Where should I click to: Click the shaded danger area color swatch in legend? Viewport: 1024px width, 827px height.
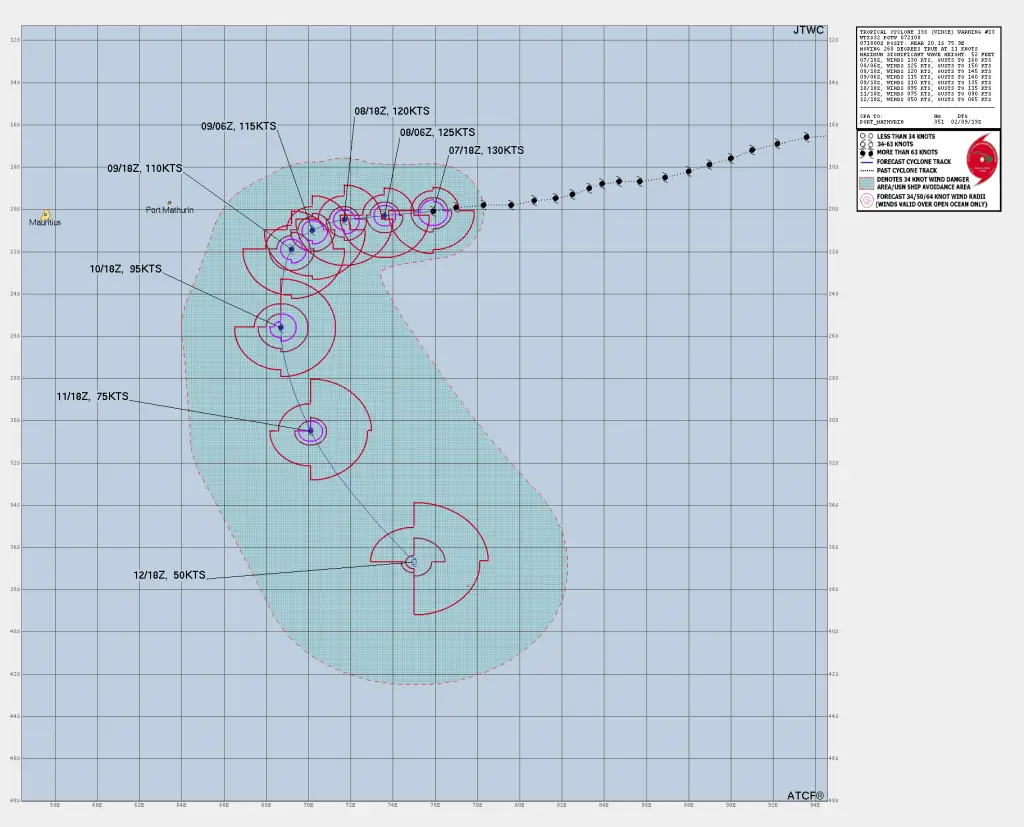pyautogui.click(x=867, y=183)
